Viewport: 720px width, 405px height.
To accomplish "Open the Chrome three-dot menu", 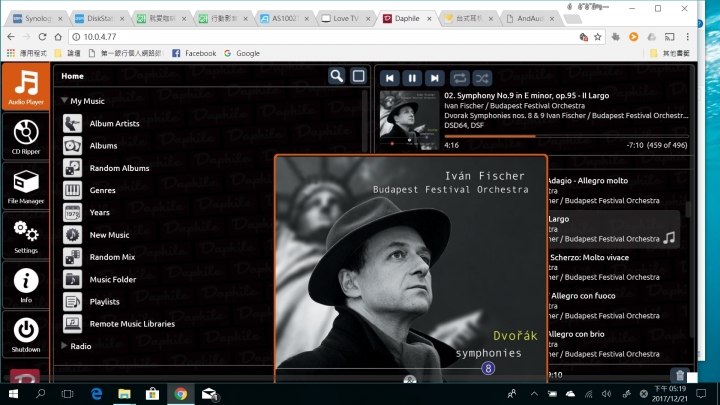I will click(x=687, y=37).
